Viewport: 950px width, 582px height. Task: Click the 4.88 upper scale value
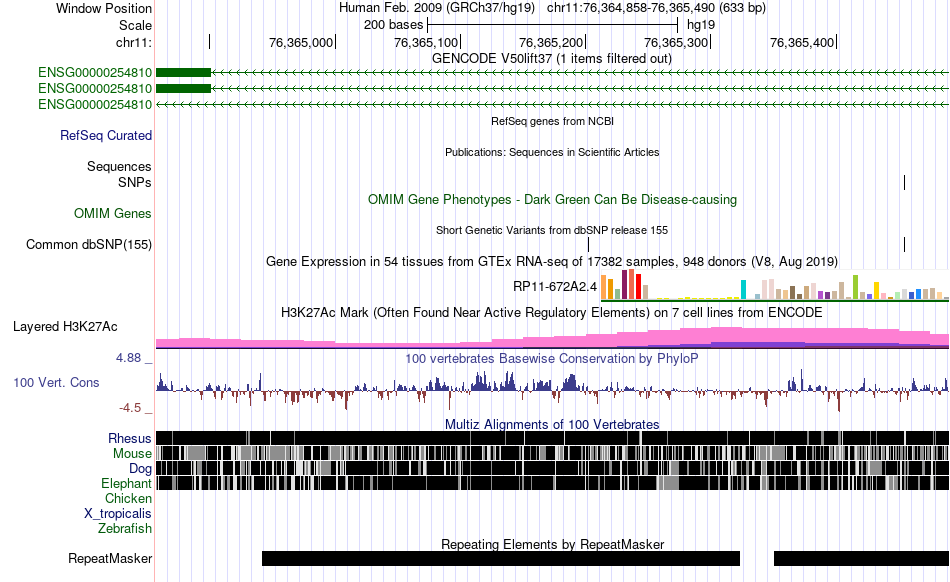[x=128, y=358]
